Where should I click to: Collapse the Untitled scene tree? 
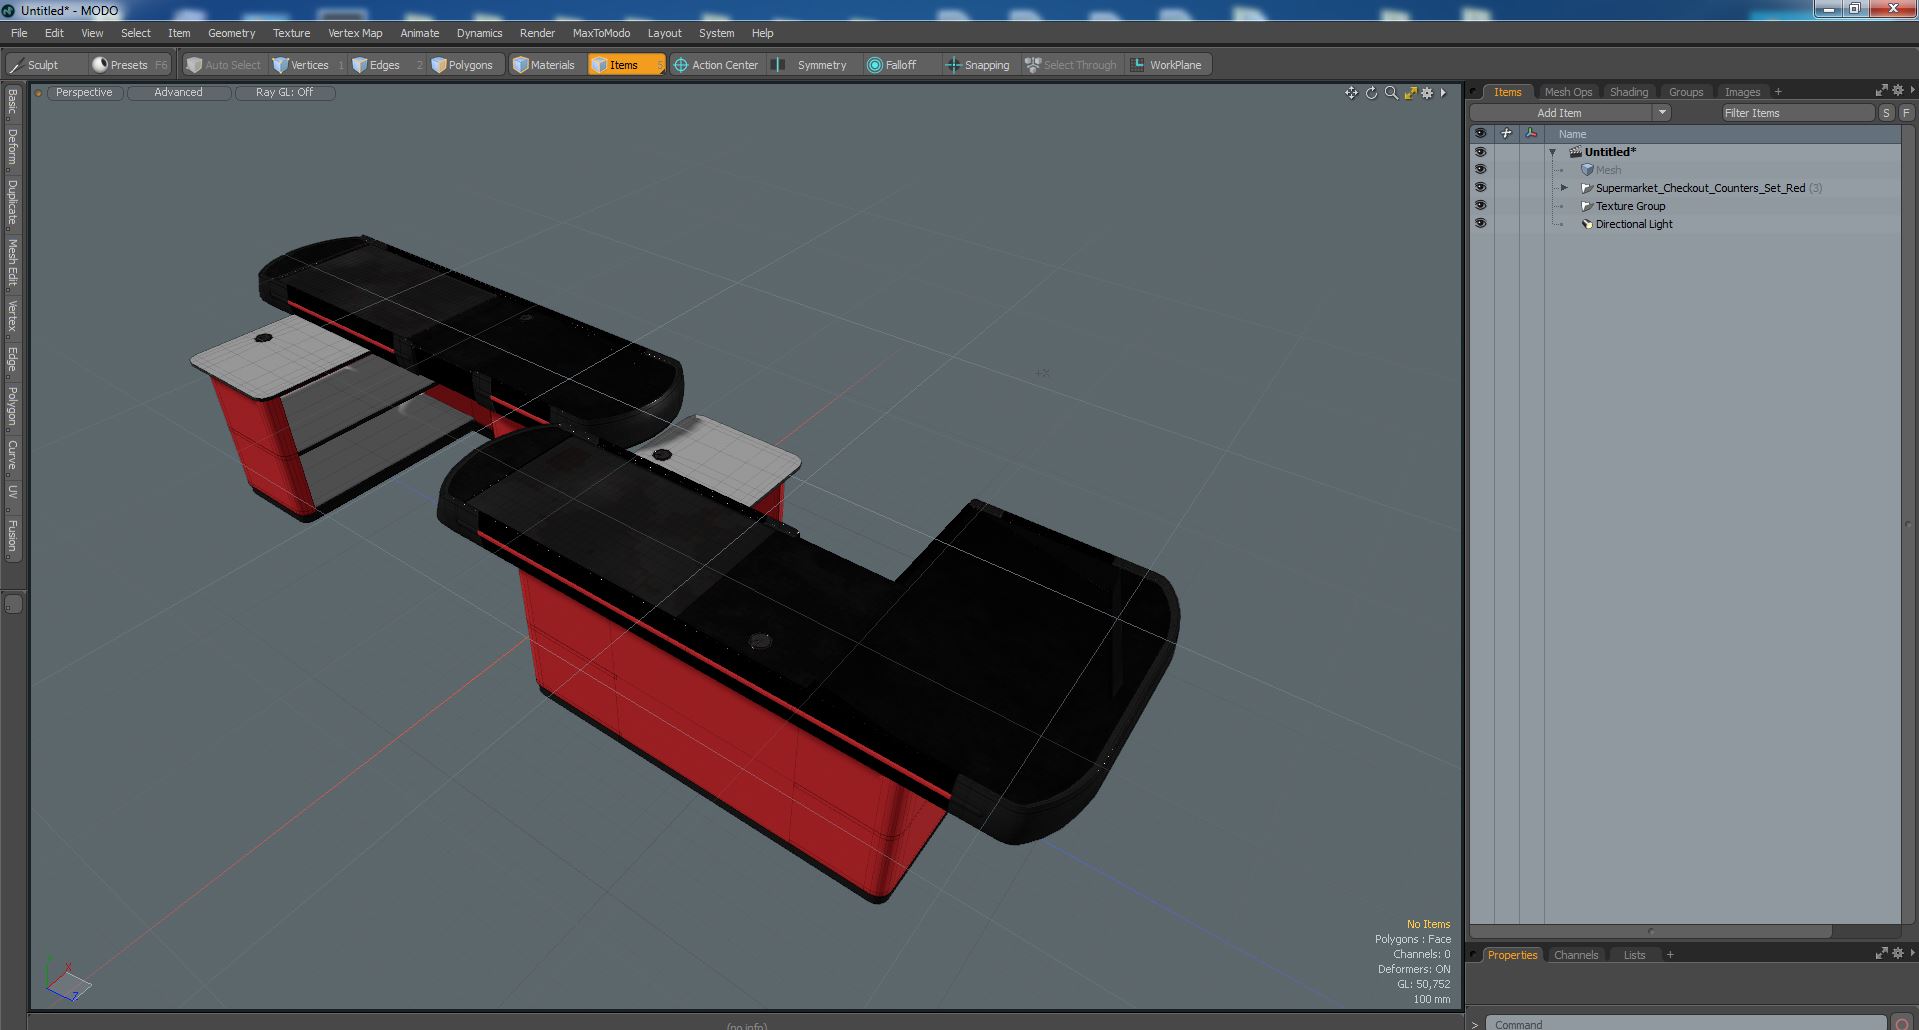click(1553, 152)
